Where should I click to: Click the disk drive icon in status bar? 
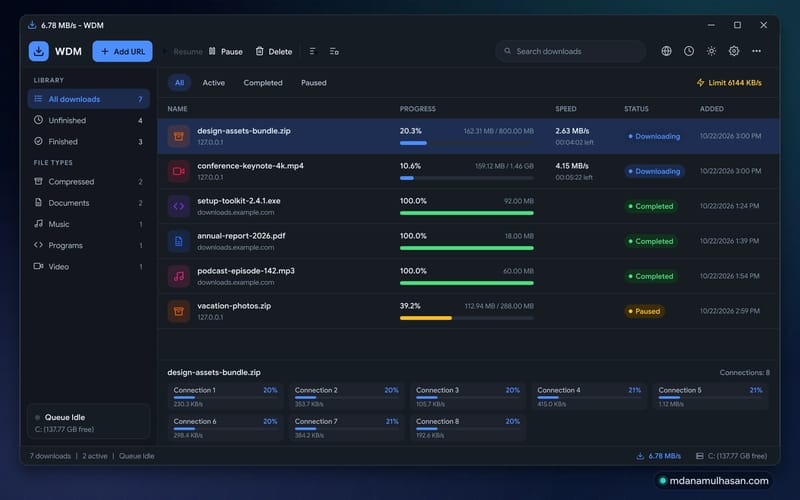(x=699, y=456)
